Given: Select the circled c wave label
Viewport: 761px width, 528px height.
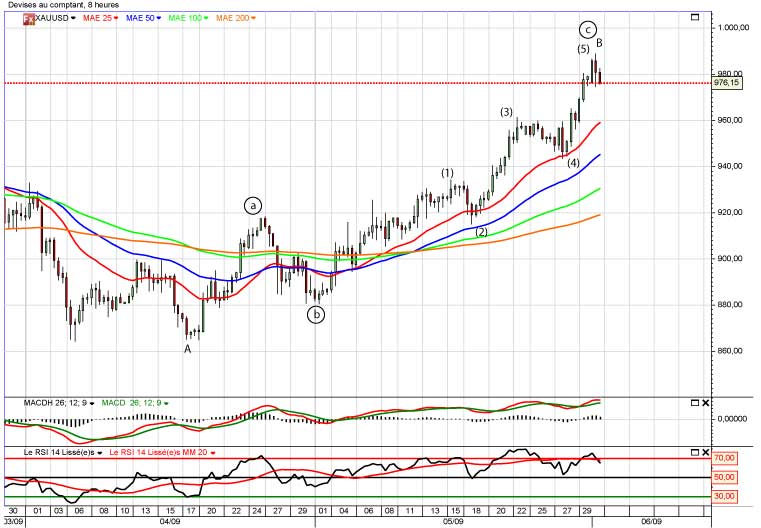Looking at the screenshot, I should (589, 28).
